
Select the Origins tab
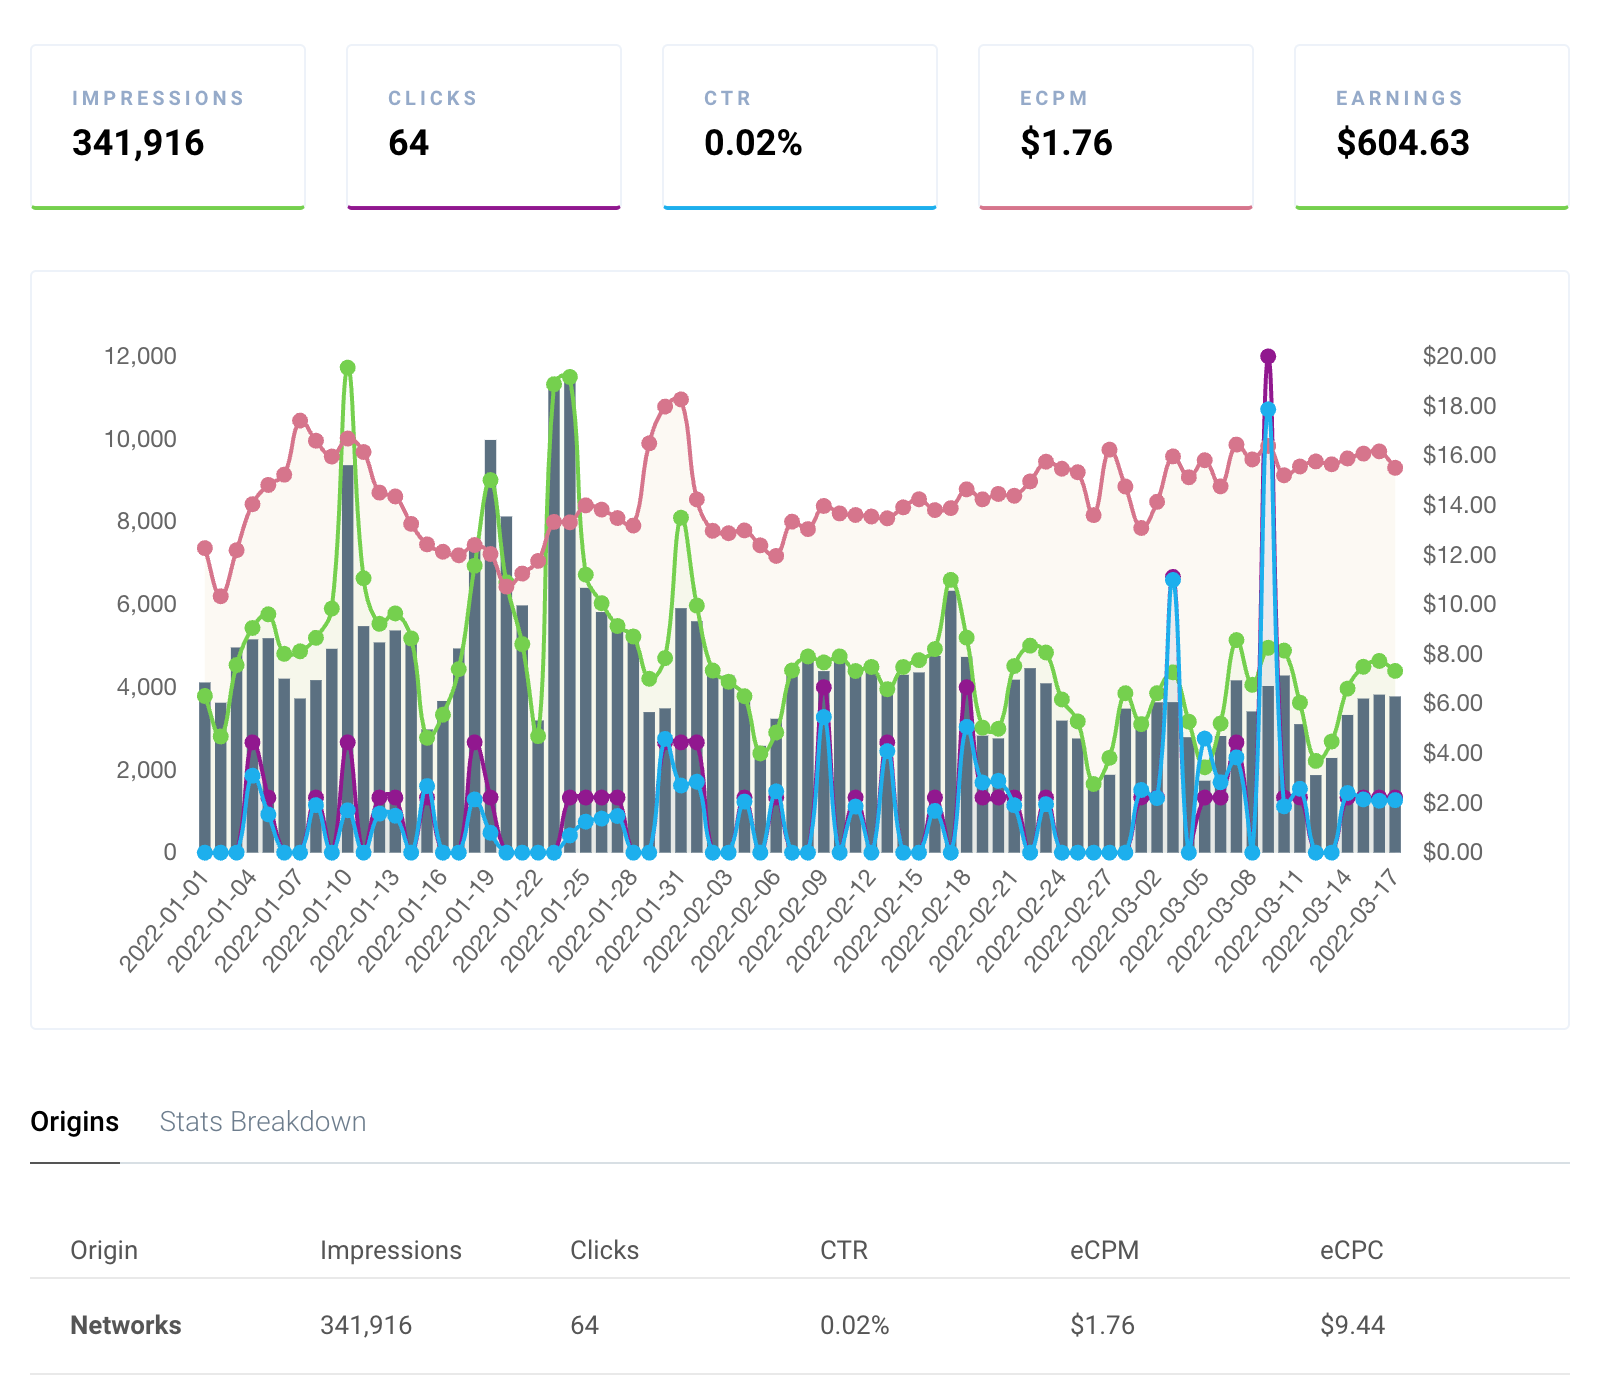click(75, 1122)
